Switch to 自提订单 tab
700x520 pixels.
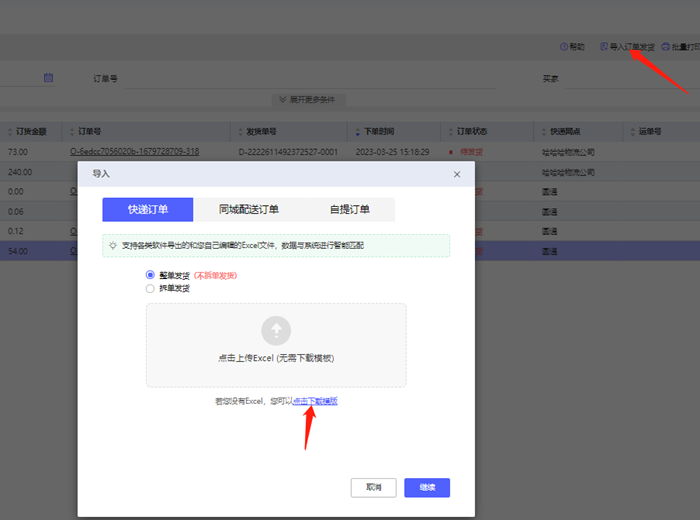point(350,209)
